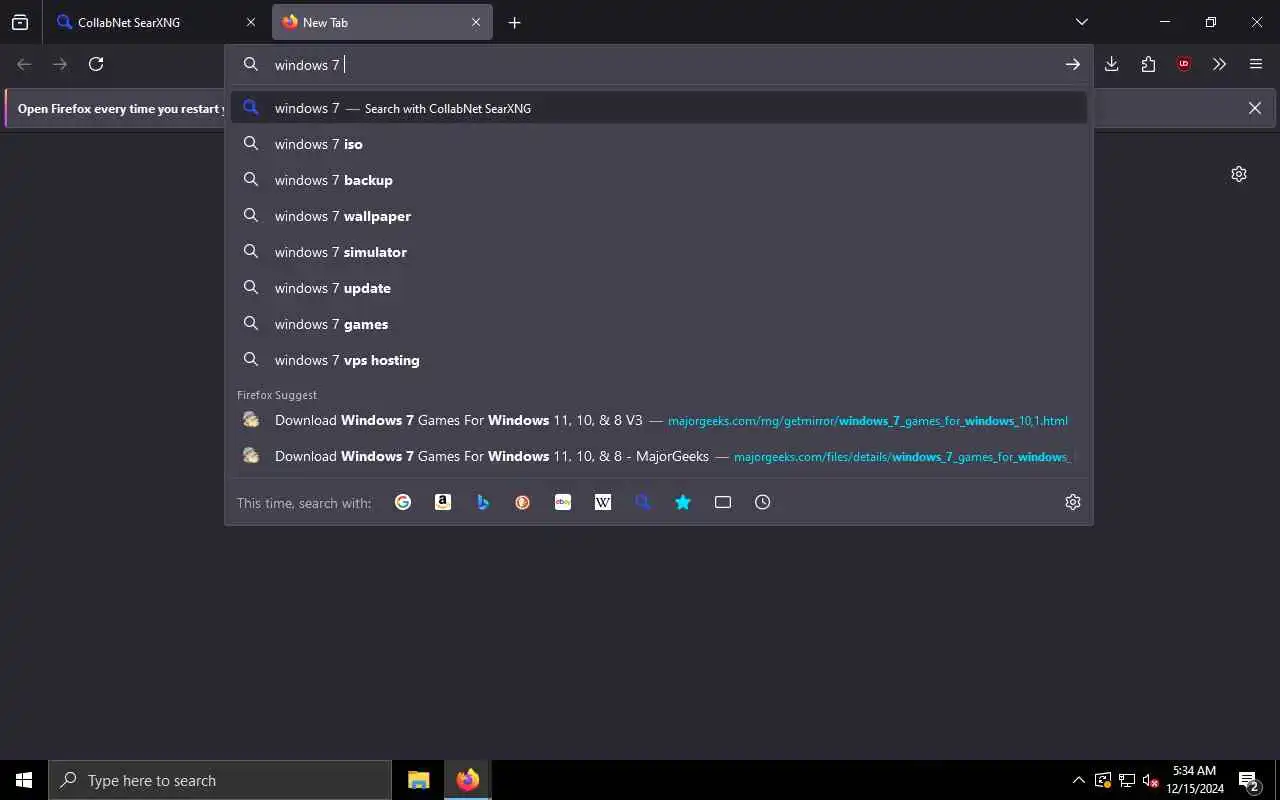Viewport: 1280px width, 800px height.
Task: Choose suggestion 'windows 7 update'
Action: (659, 288)
